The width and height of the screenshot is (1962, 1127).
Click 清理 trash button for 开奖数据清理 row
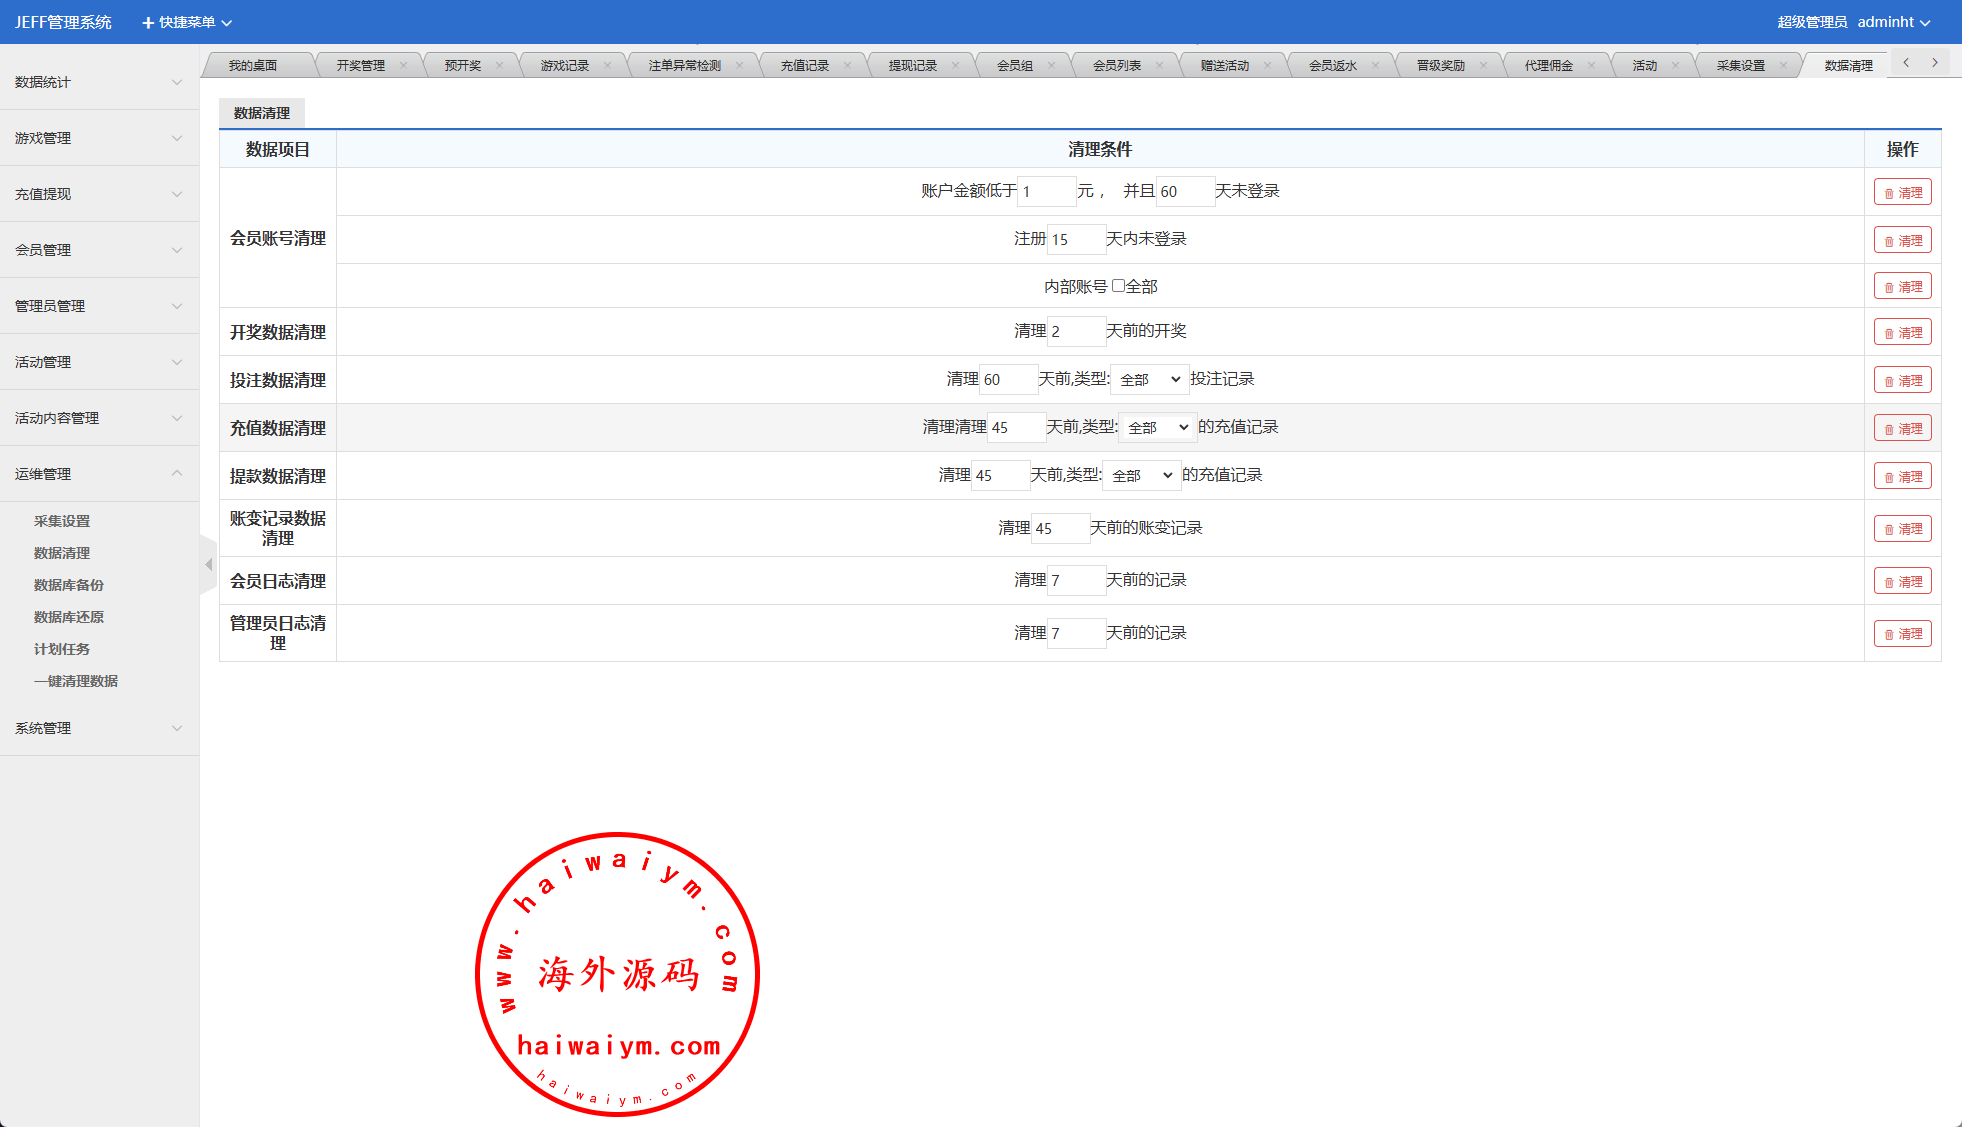[x=1902, y=332]
